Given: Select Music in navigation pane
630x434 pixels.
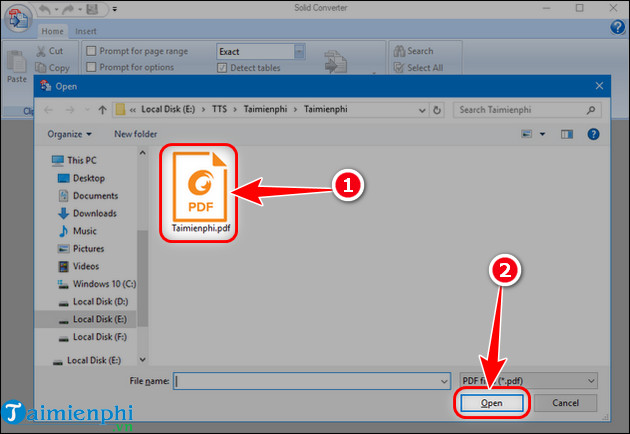Looking at the screenshot, I should (x=77, y=231).
